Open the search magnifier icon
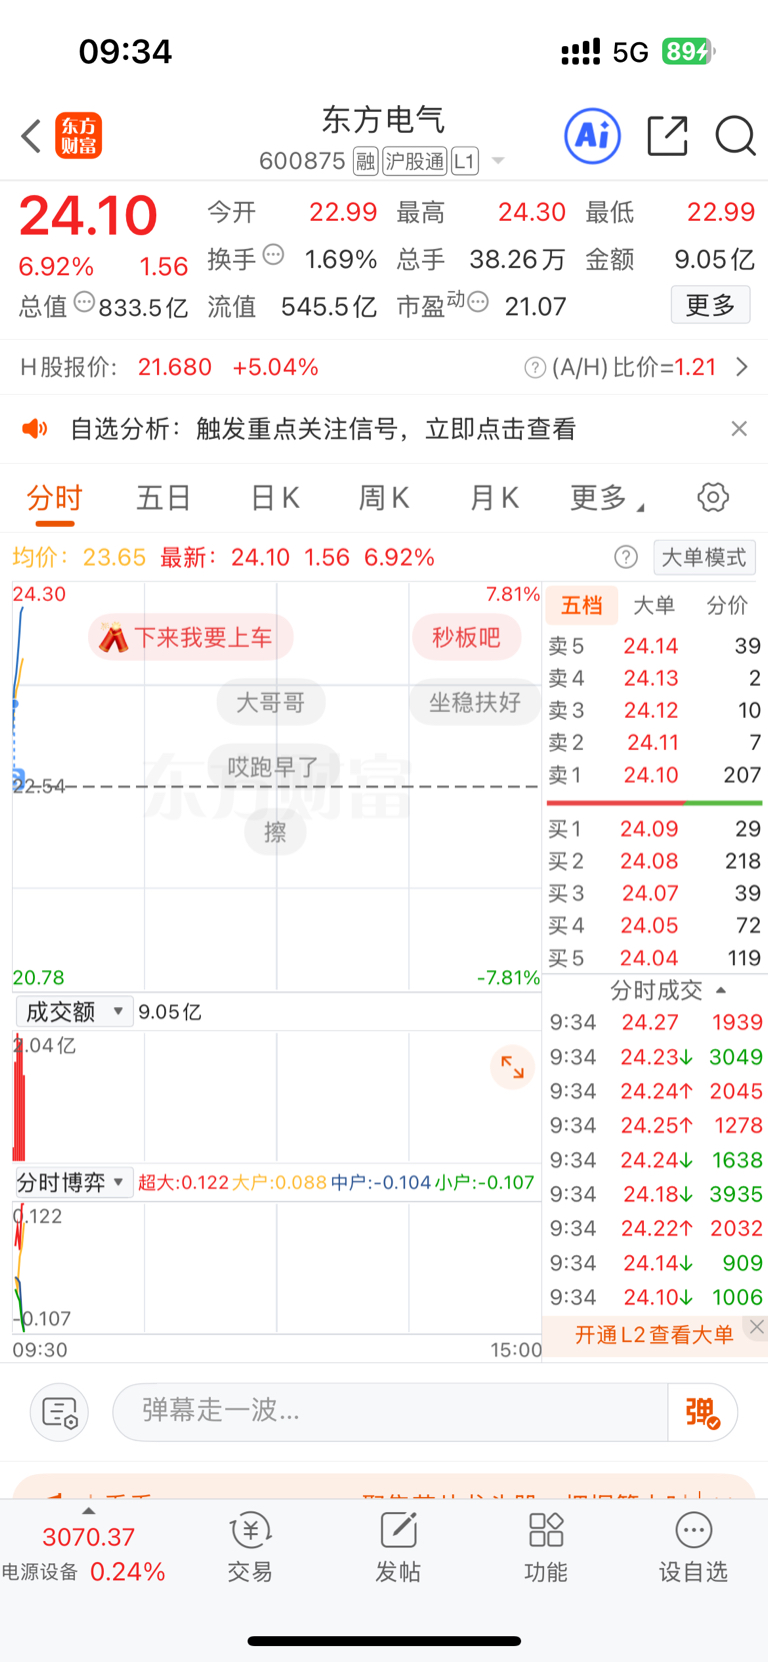The image size is (768, 1663). (735, 136)
